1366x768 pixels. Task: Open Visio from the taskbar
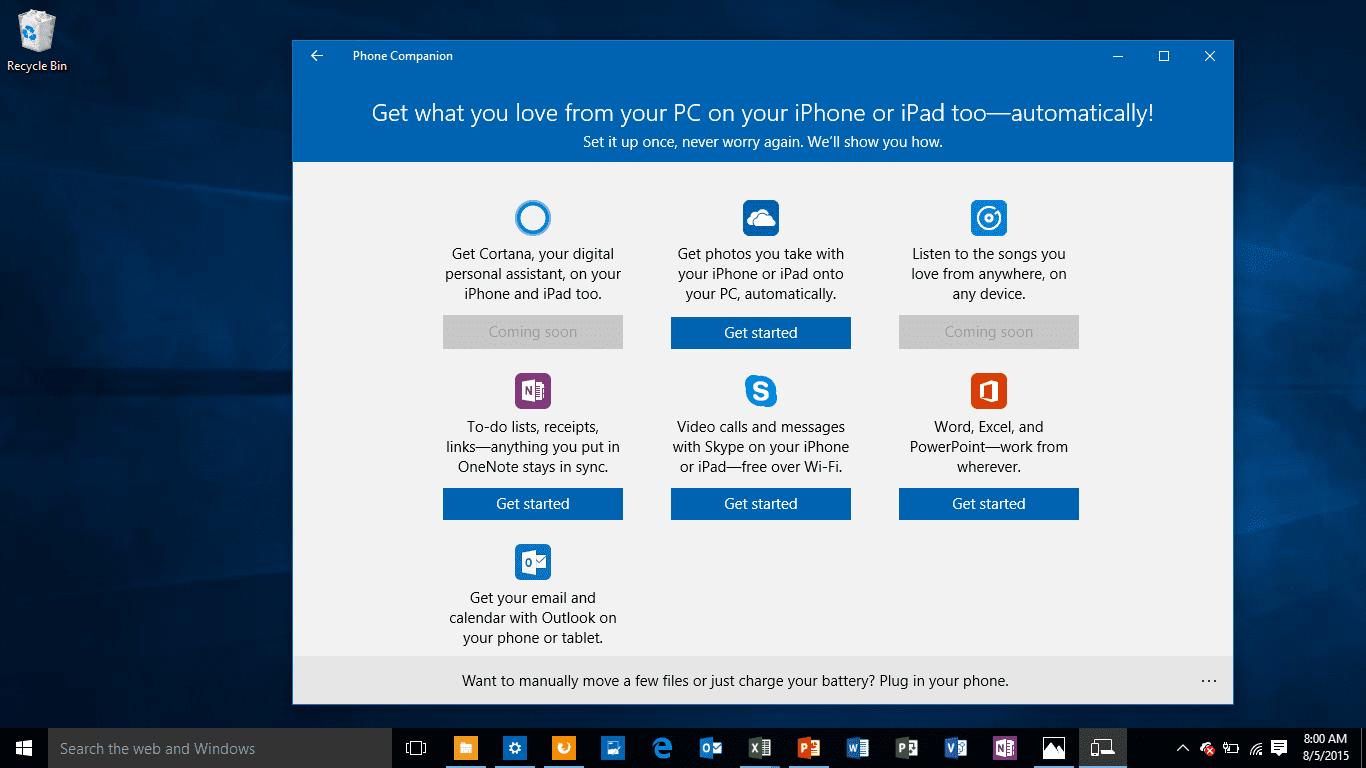pyautogui.click(x=956, y=748)
